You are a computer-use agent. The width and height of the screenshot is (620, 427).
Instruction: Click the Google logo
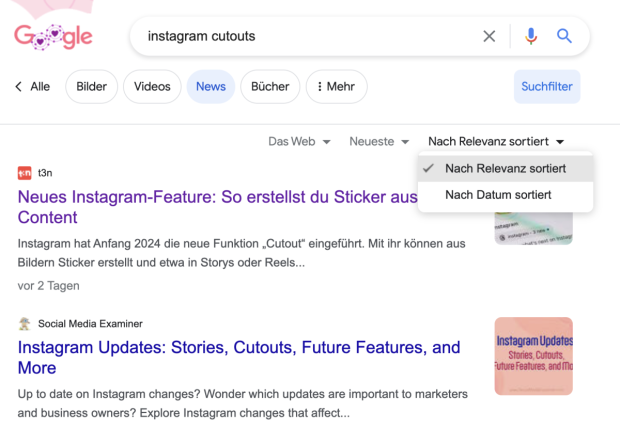(x=53, y=36)
